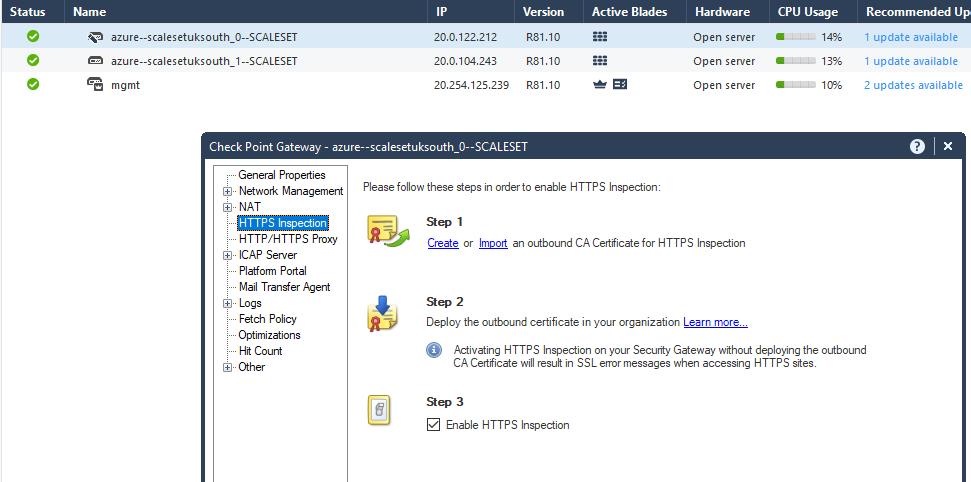Click CPU usage bar showing 14%
The image size is (971, 482).
(796, 37)
